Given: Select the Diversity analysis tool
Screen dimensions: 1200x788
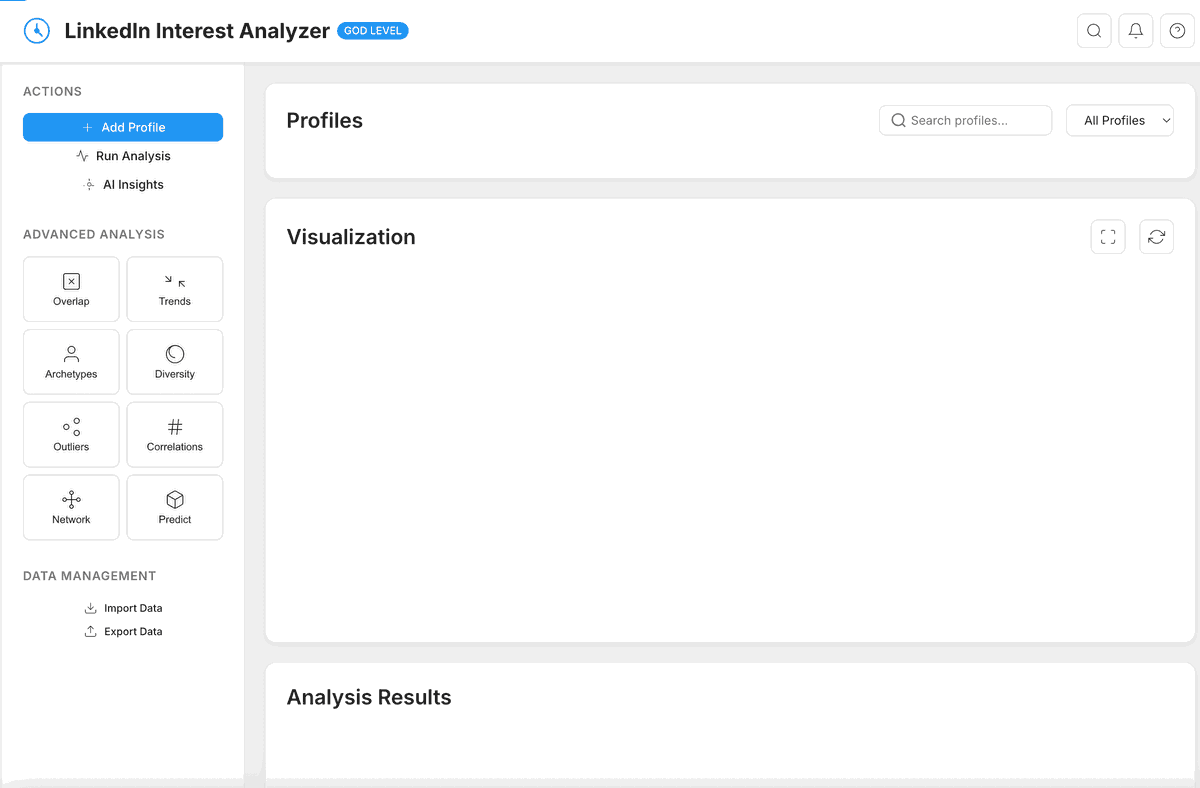Looking at the screenshot, I should [x=174, y=361].
